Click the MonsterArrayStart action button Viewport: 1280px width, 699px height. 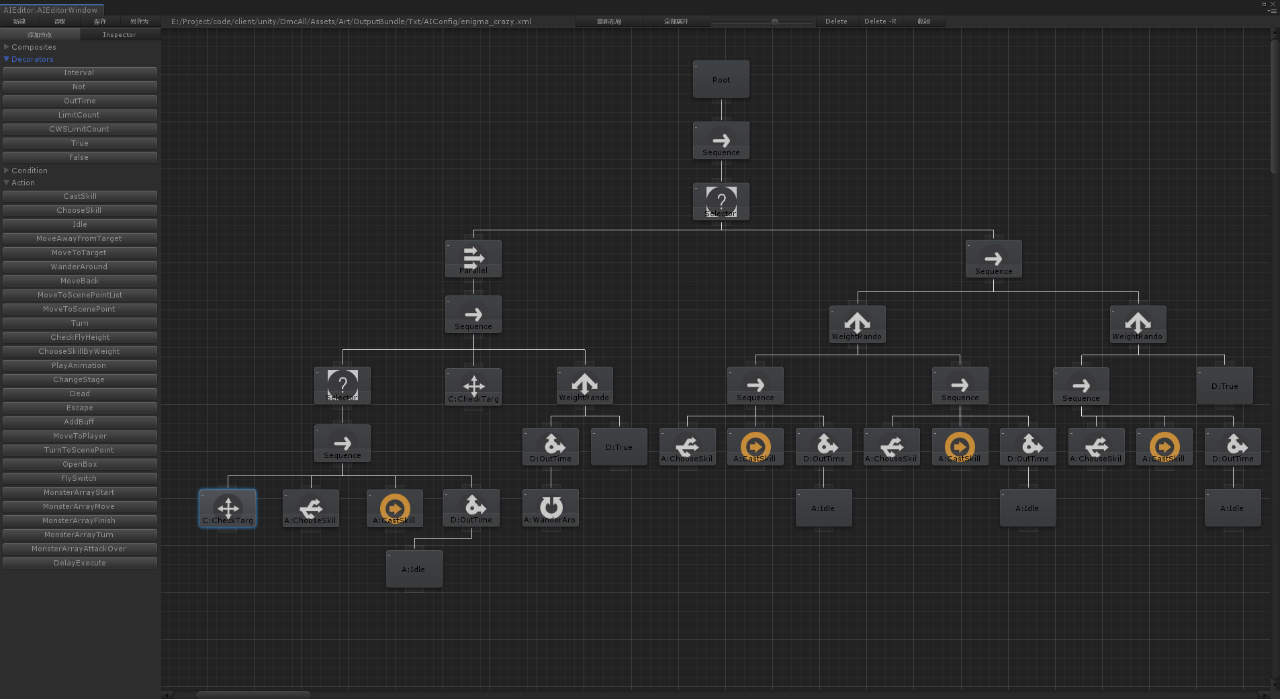(x=79, y=492)
